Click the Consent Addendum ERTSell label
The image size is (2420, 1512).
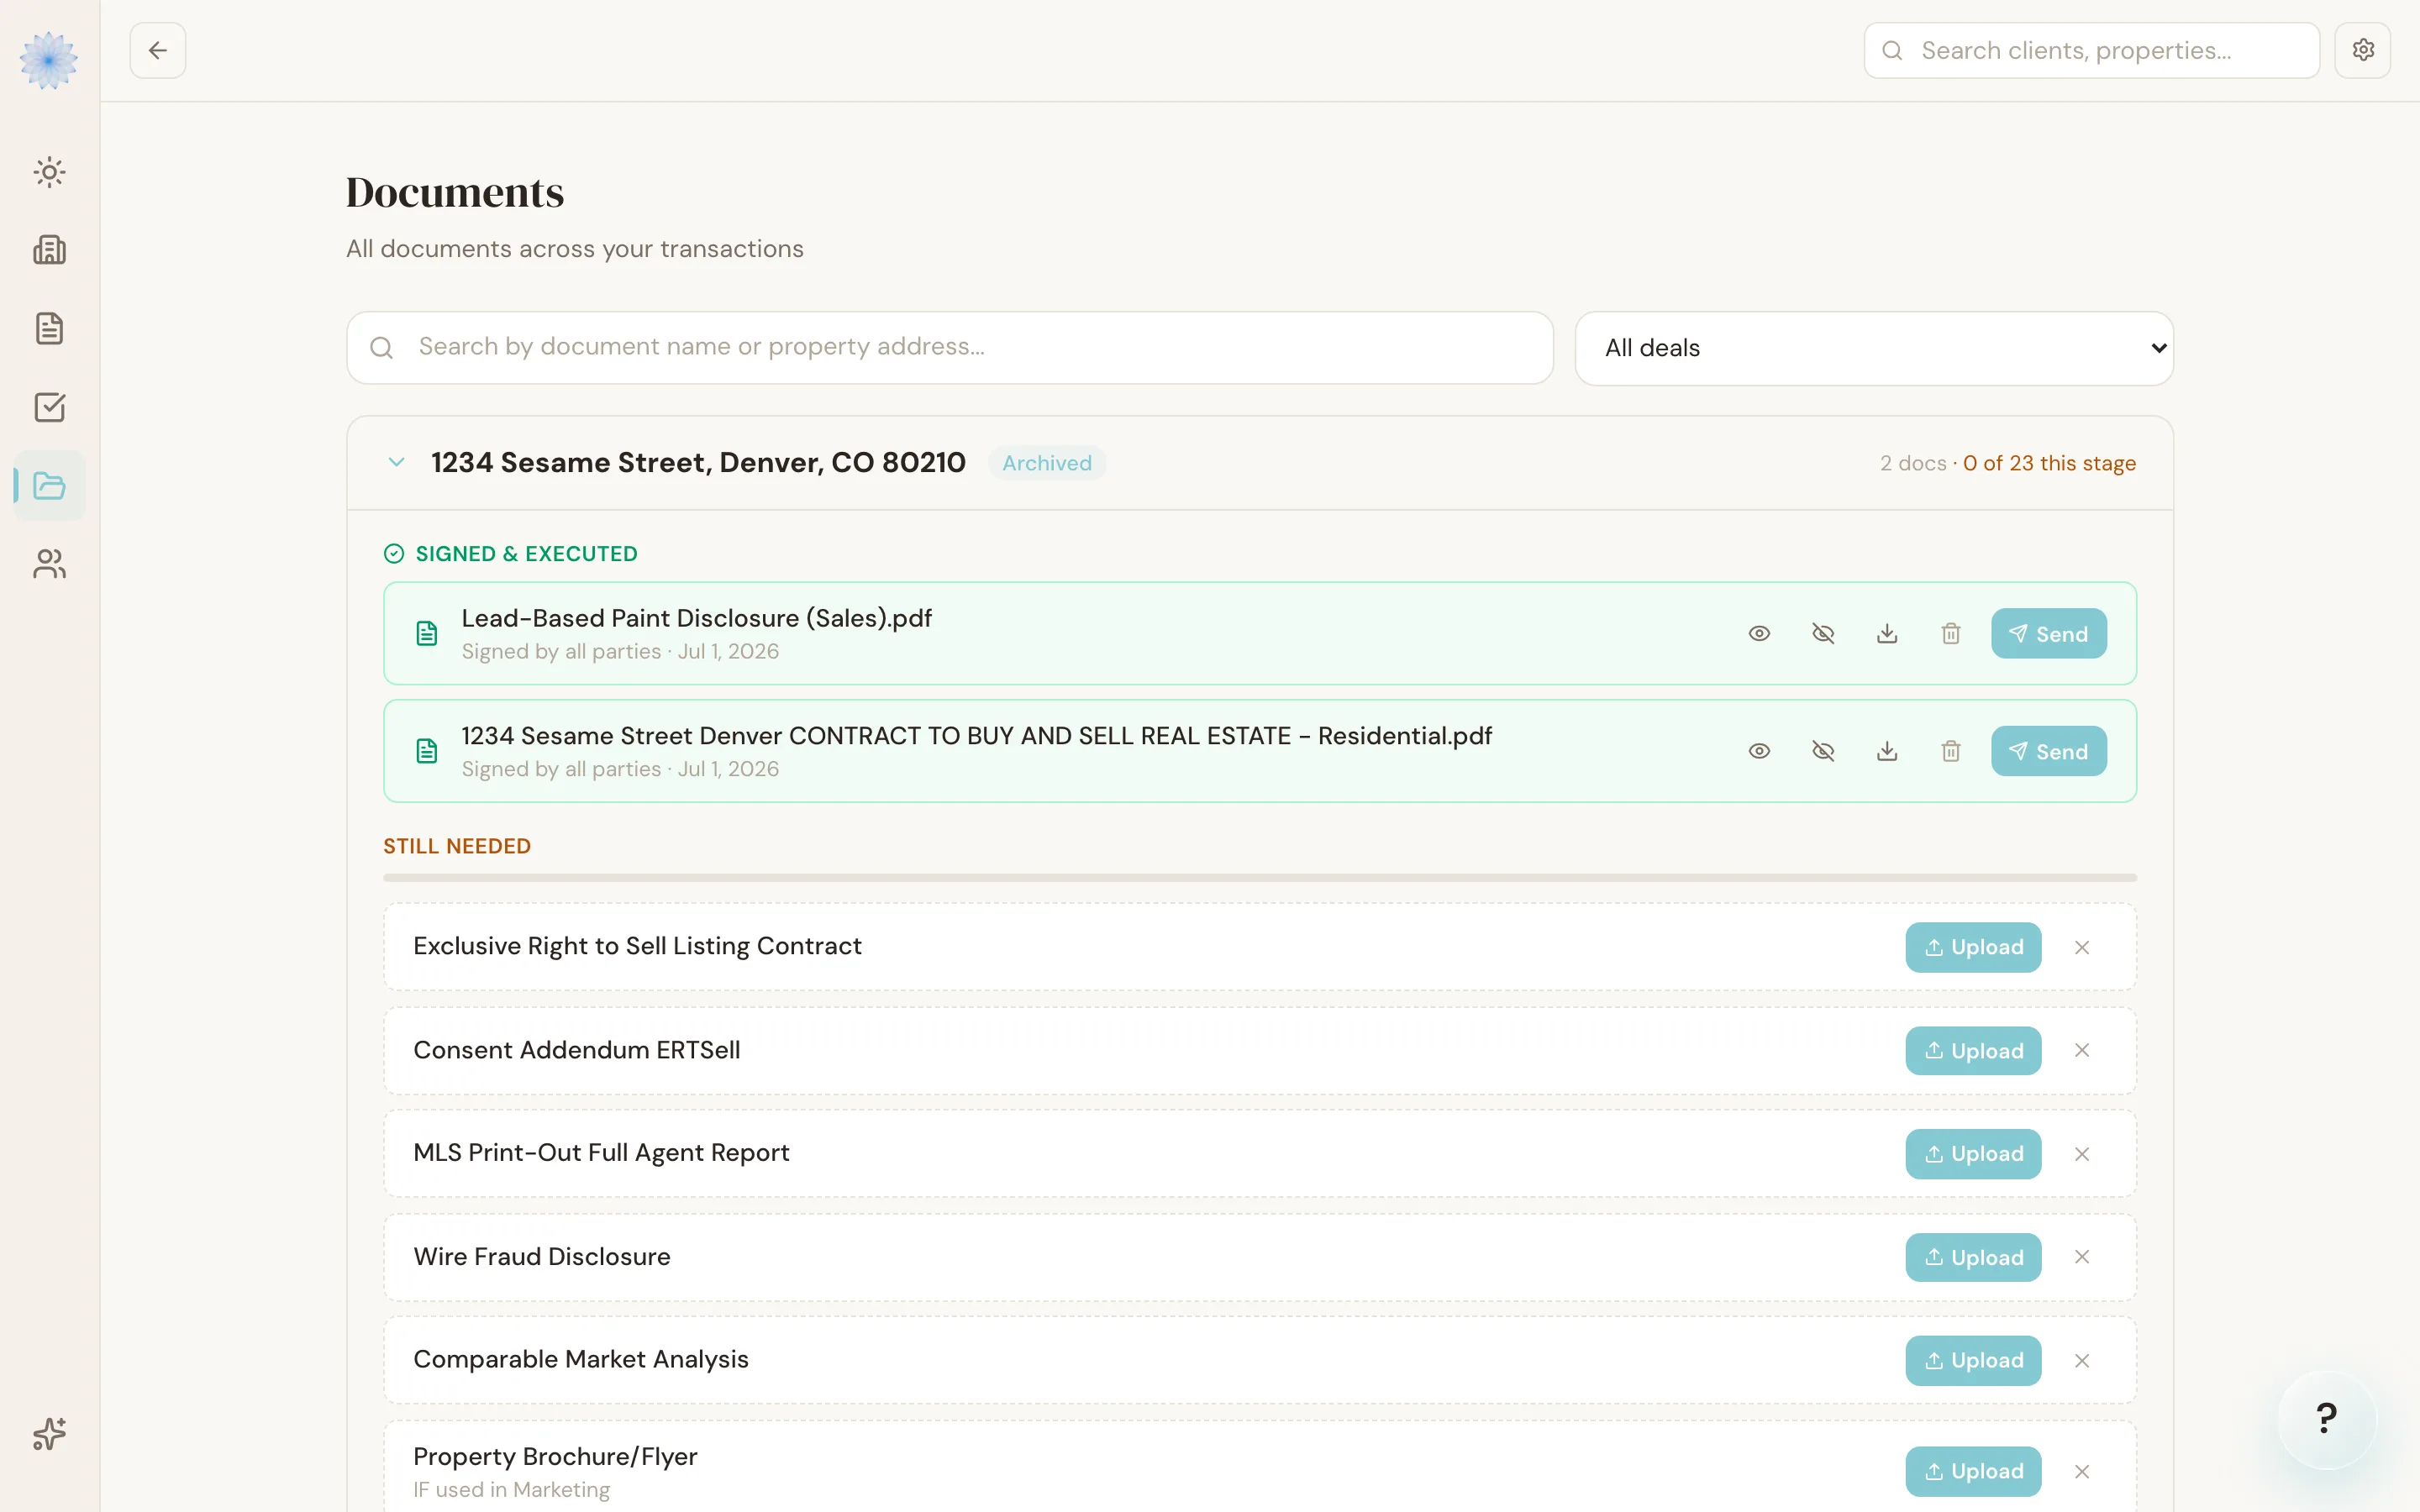(577, 1050)
